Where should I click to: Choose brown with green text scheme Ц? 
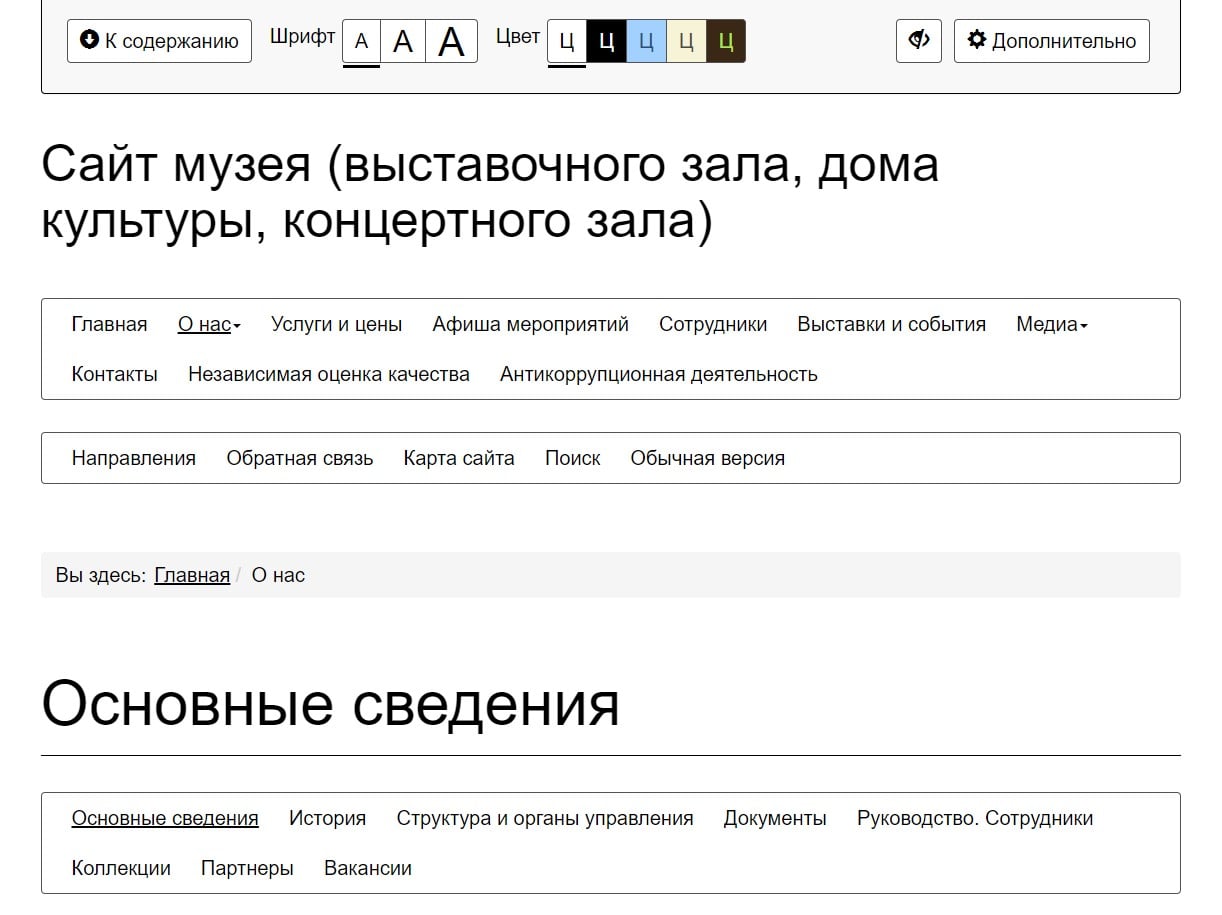coord(726,41)
